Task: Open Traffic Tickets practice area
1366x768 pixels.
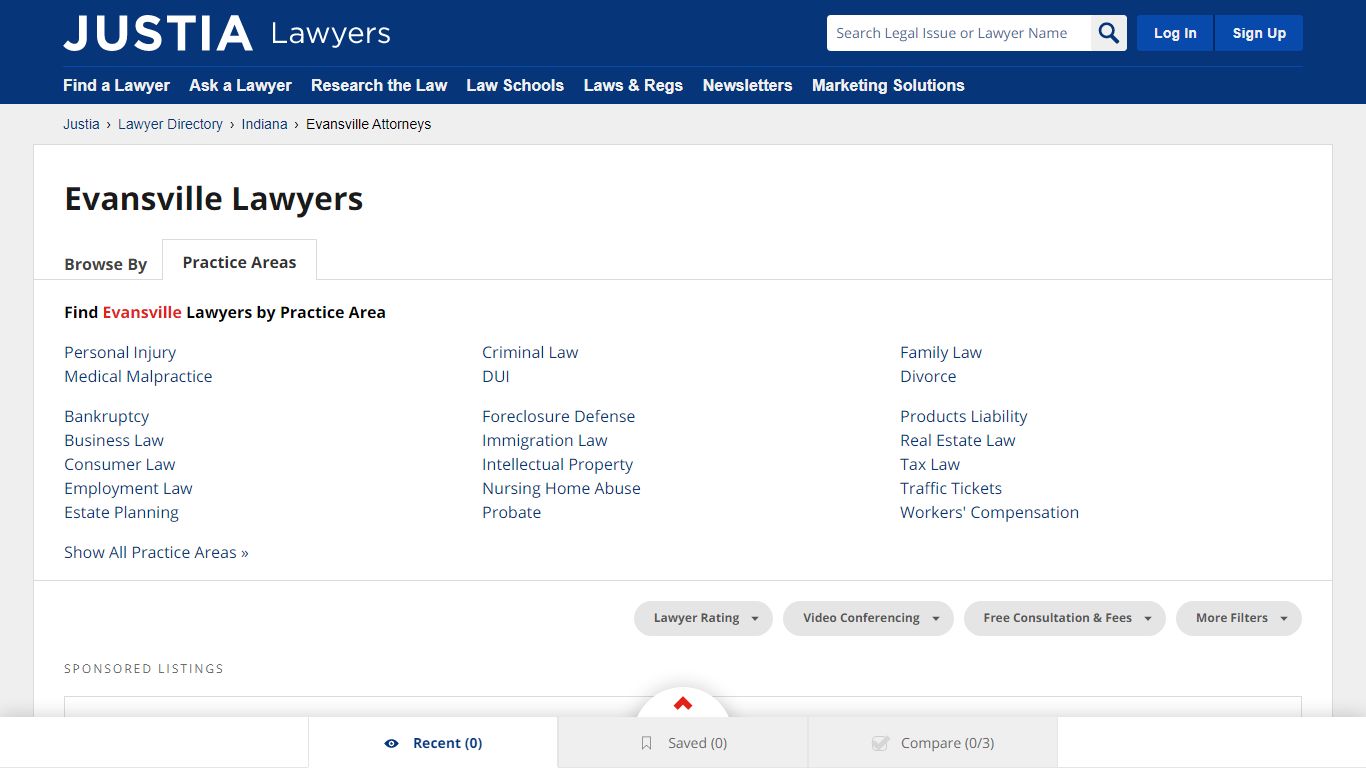Action: [951, 488]
